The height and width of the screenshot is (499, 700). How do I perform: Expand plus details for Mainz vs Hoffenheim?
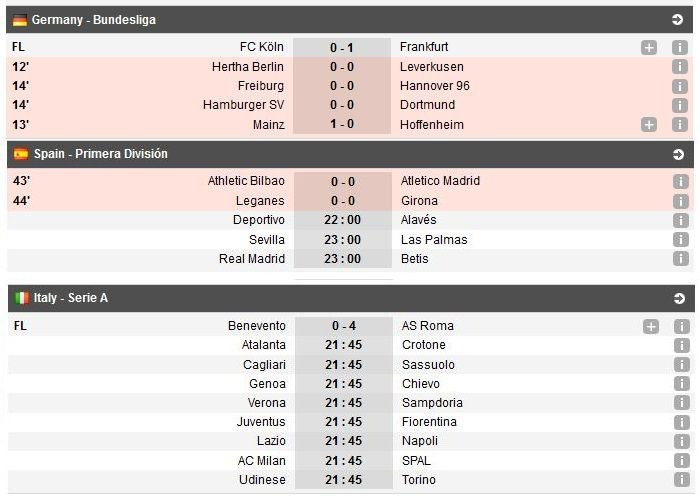click(649, 125)
